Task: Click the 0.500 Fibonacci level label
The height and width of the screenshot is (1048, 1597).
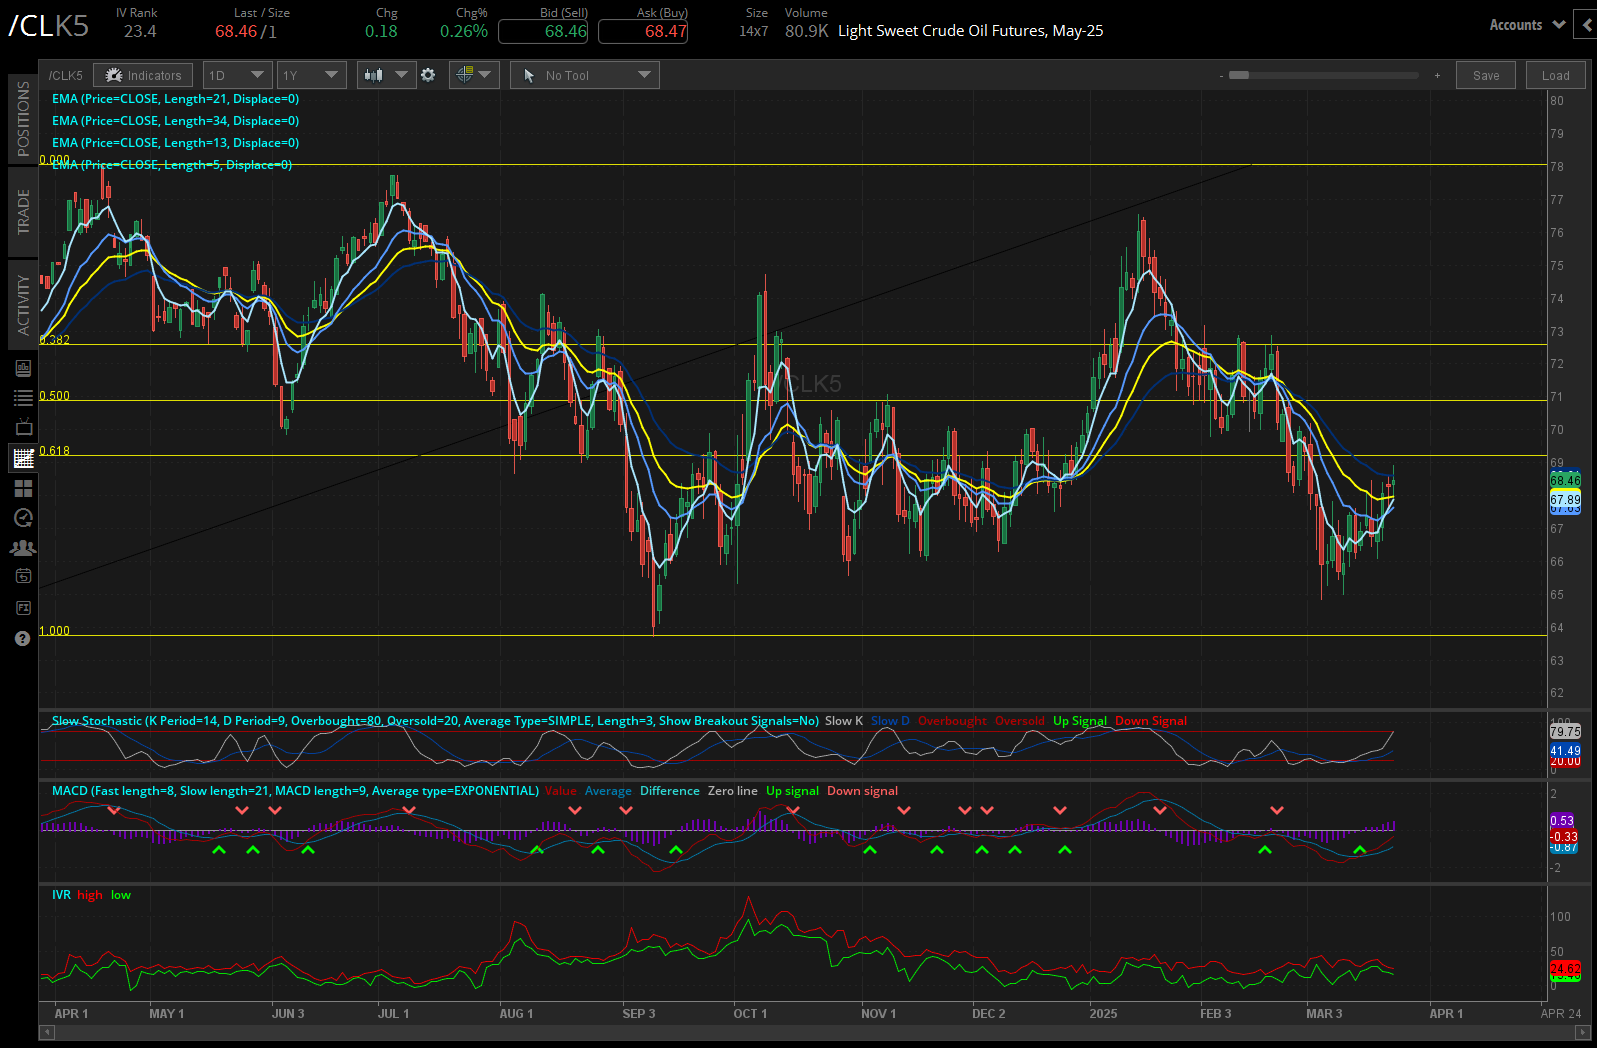Action: [x=55, y=396]
